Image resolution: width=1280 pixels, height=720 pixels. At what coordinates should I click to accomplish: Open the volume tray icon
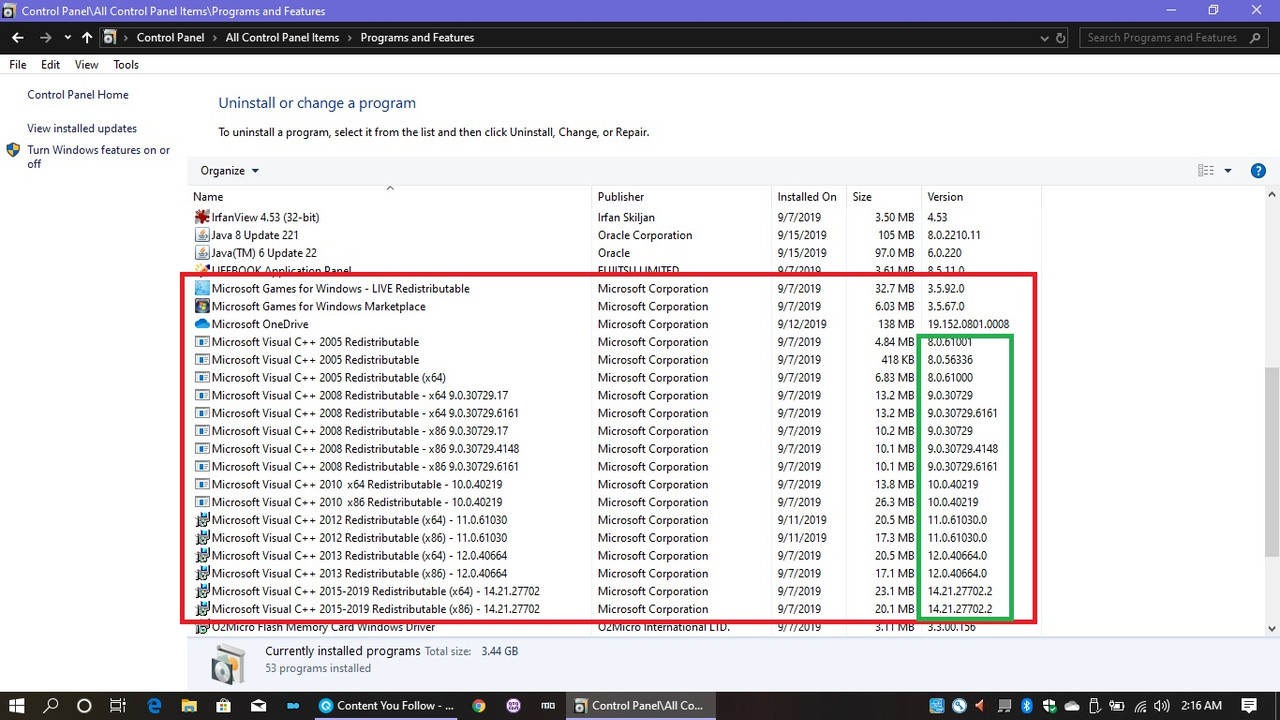click(x=1160, y=705)
